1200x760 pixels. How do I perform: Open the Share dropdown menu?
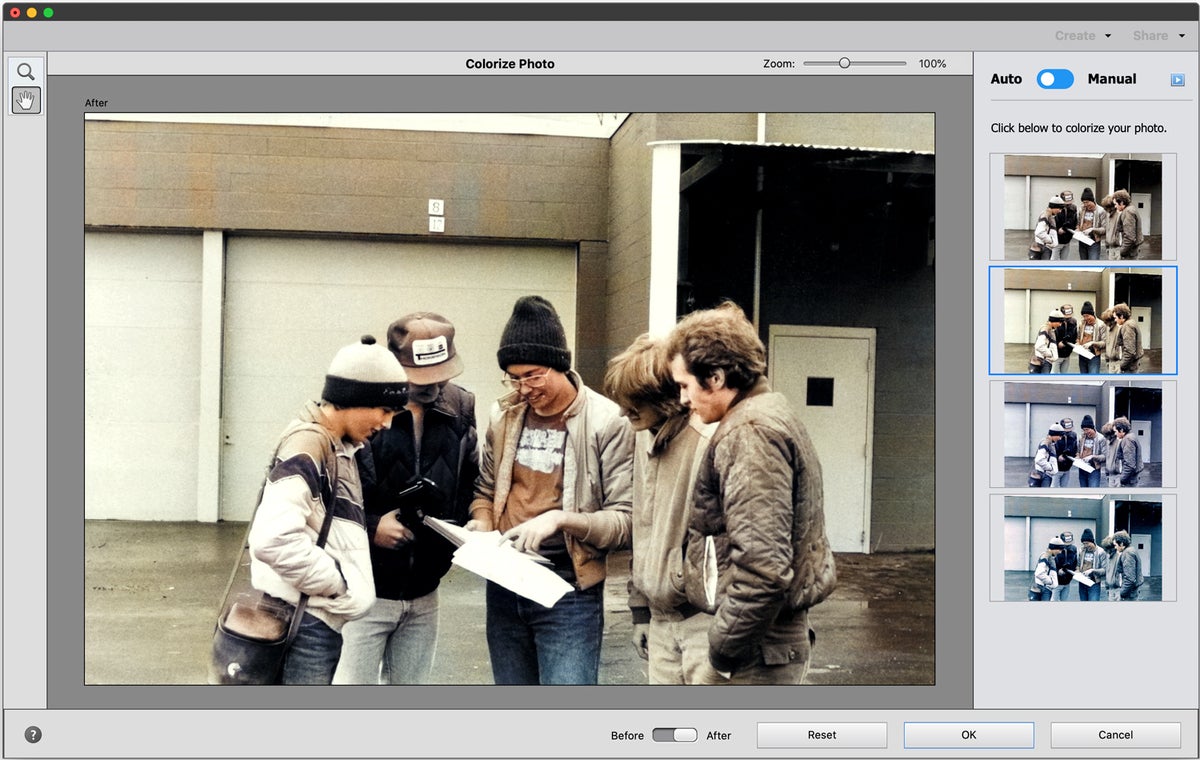point(1157,35)
